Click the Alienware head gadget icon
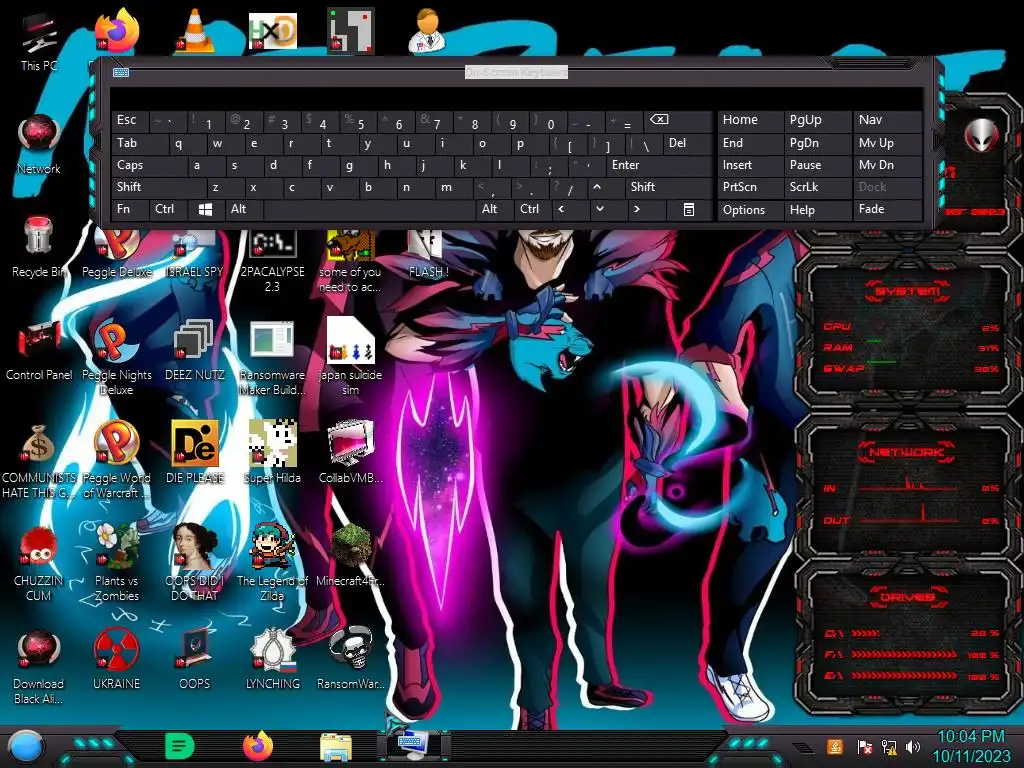The image size is (1024, 768). click(x=981, y=136)
